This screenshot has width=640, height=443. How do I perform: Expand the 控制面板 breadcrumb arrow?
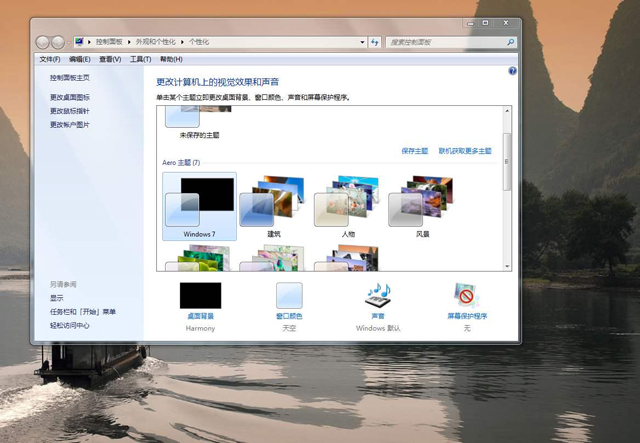pos(127,42)
